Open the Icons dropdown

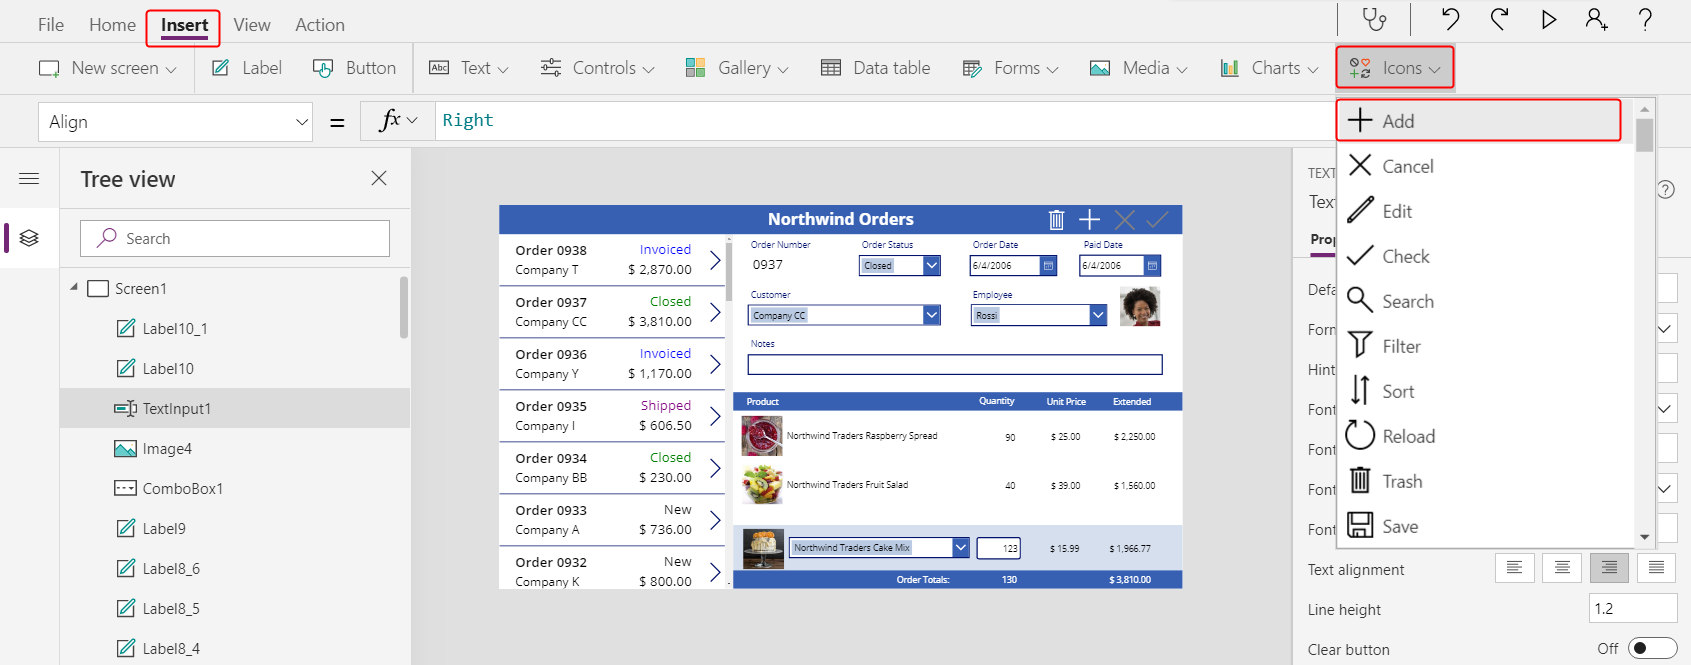coord(1395,68)
